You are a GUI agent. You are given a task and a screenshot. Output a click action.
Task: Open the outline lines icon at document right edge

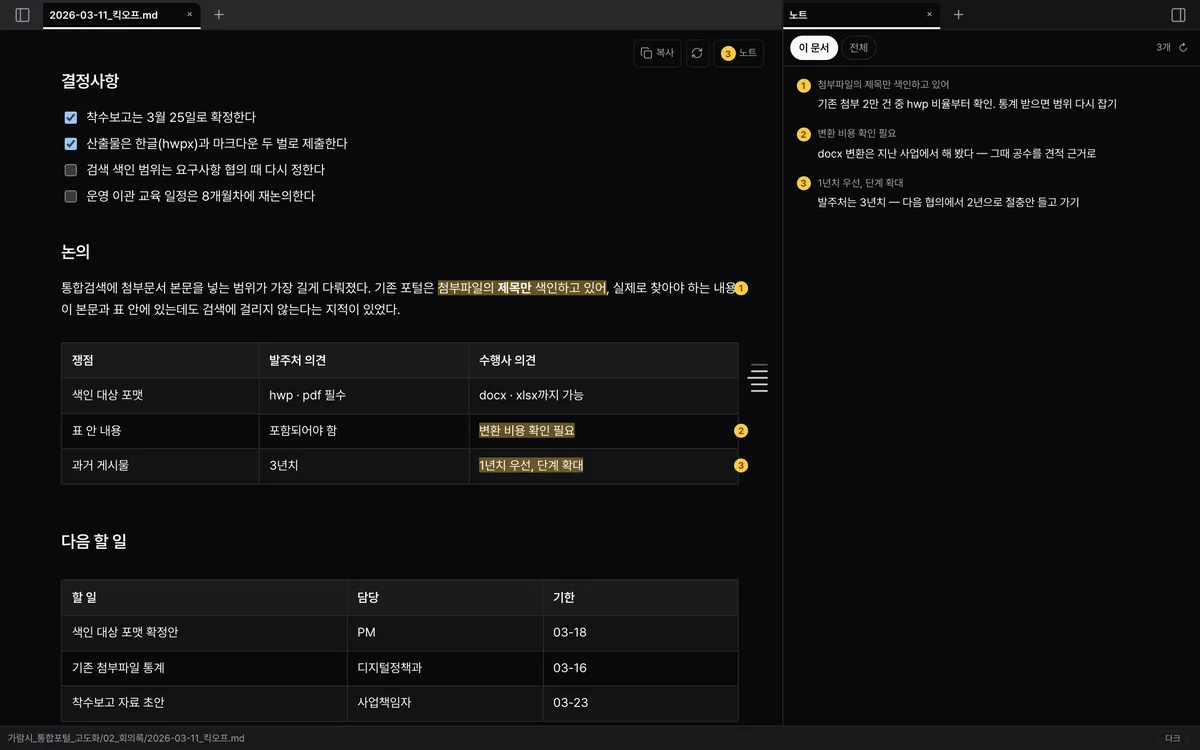[759, 378]
